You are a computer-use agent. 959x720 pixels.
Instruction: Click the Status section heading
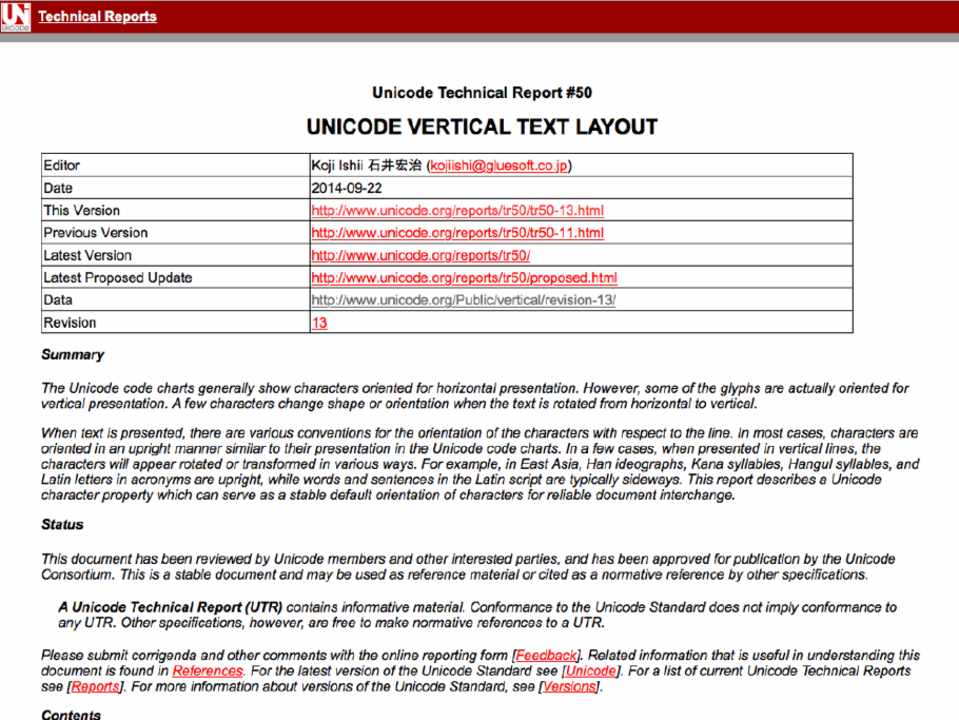click(x=62, y=524)
